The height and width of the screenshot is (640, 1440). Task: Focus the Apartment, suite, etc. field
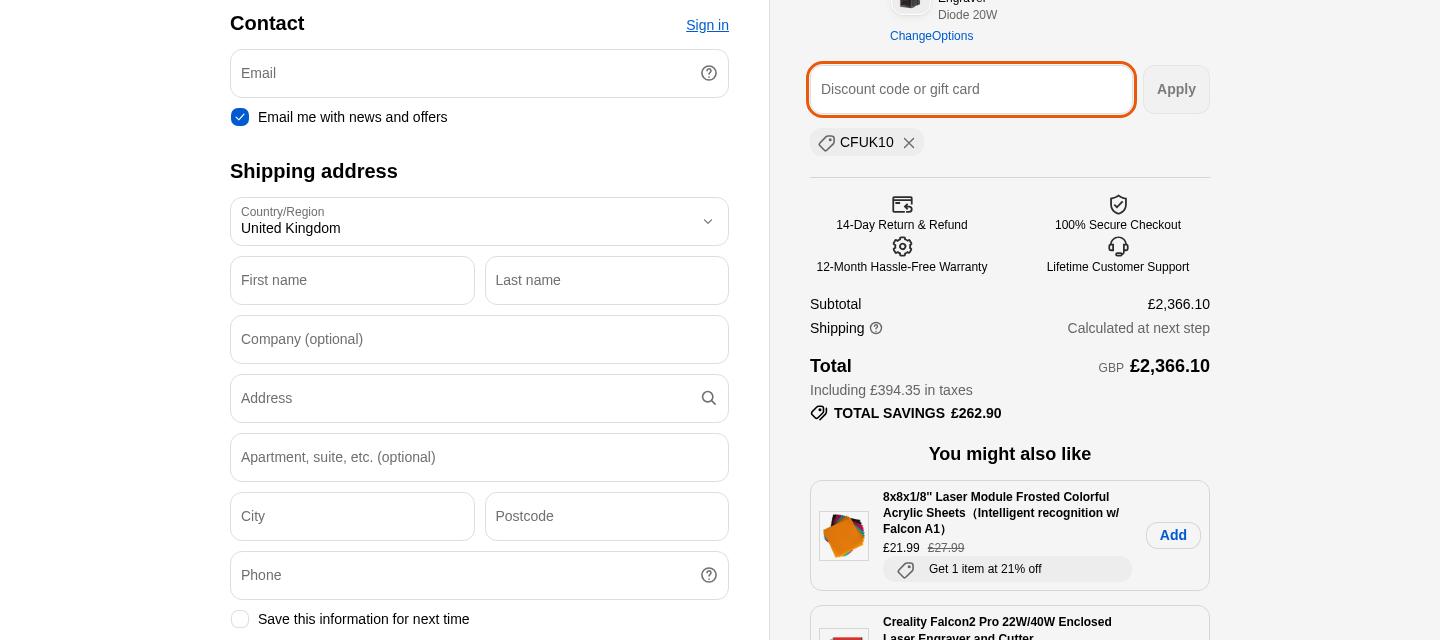(479, 457)
